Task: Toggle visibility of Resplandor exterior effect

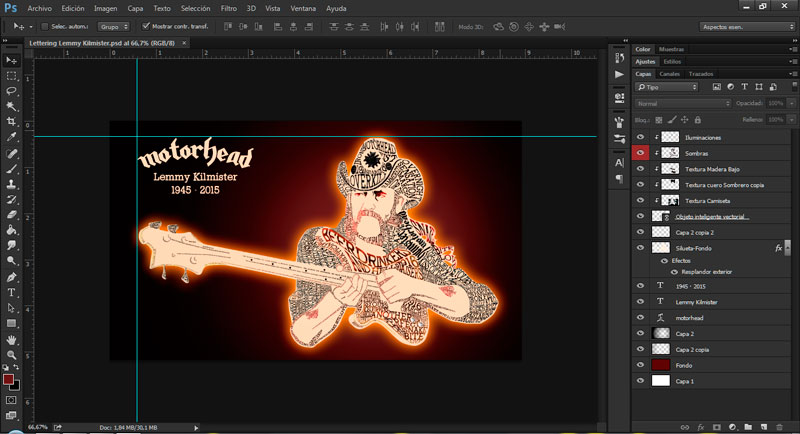Action: coord(674,272)
